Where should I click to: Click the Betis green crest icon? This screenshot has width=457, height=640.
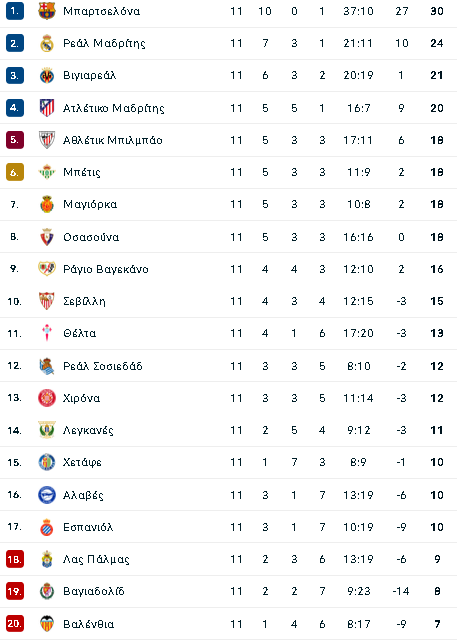[47, 172]
